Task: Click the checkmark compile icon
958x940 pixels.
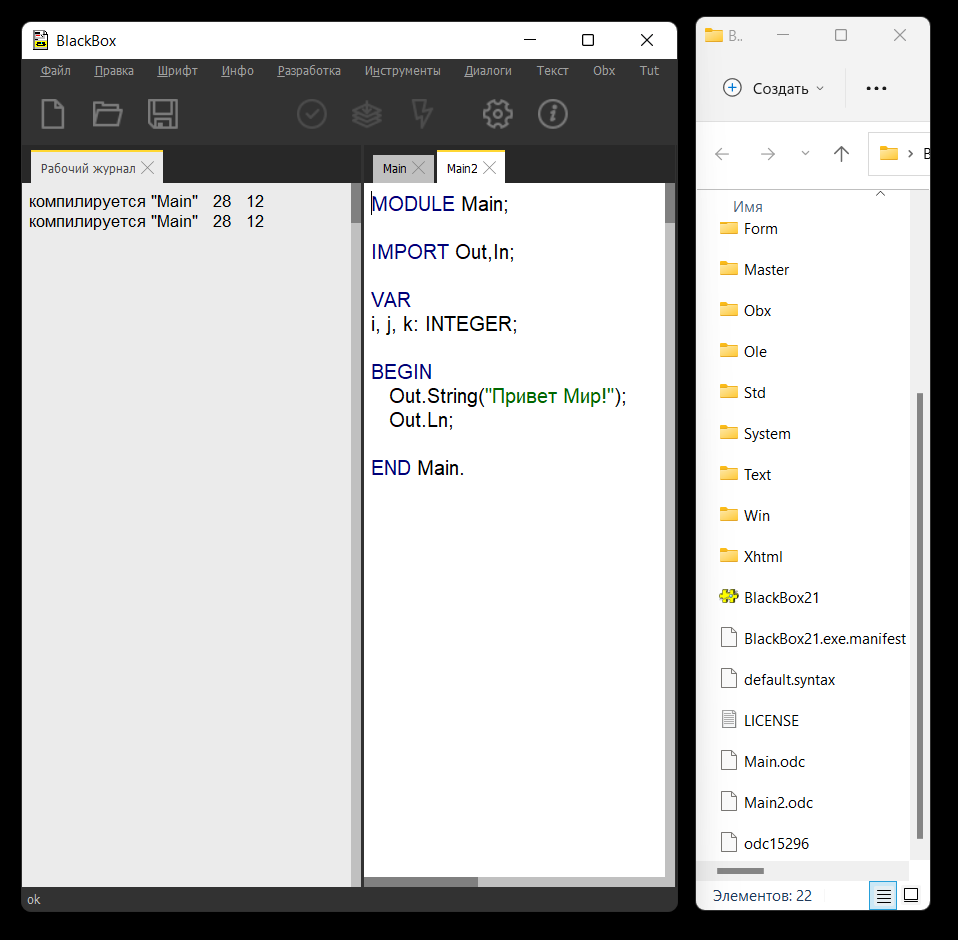Action: 312,114
